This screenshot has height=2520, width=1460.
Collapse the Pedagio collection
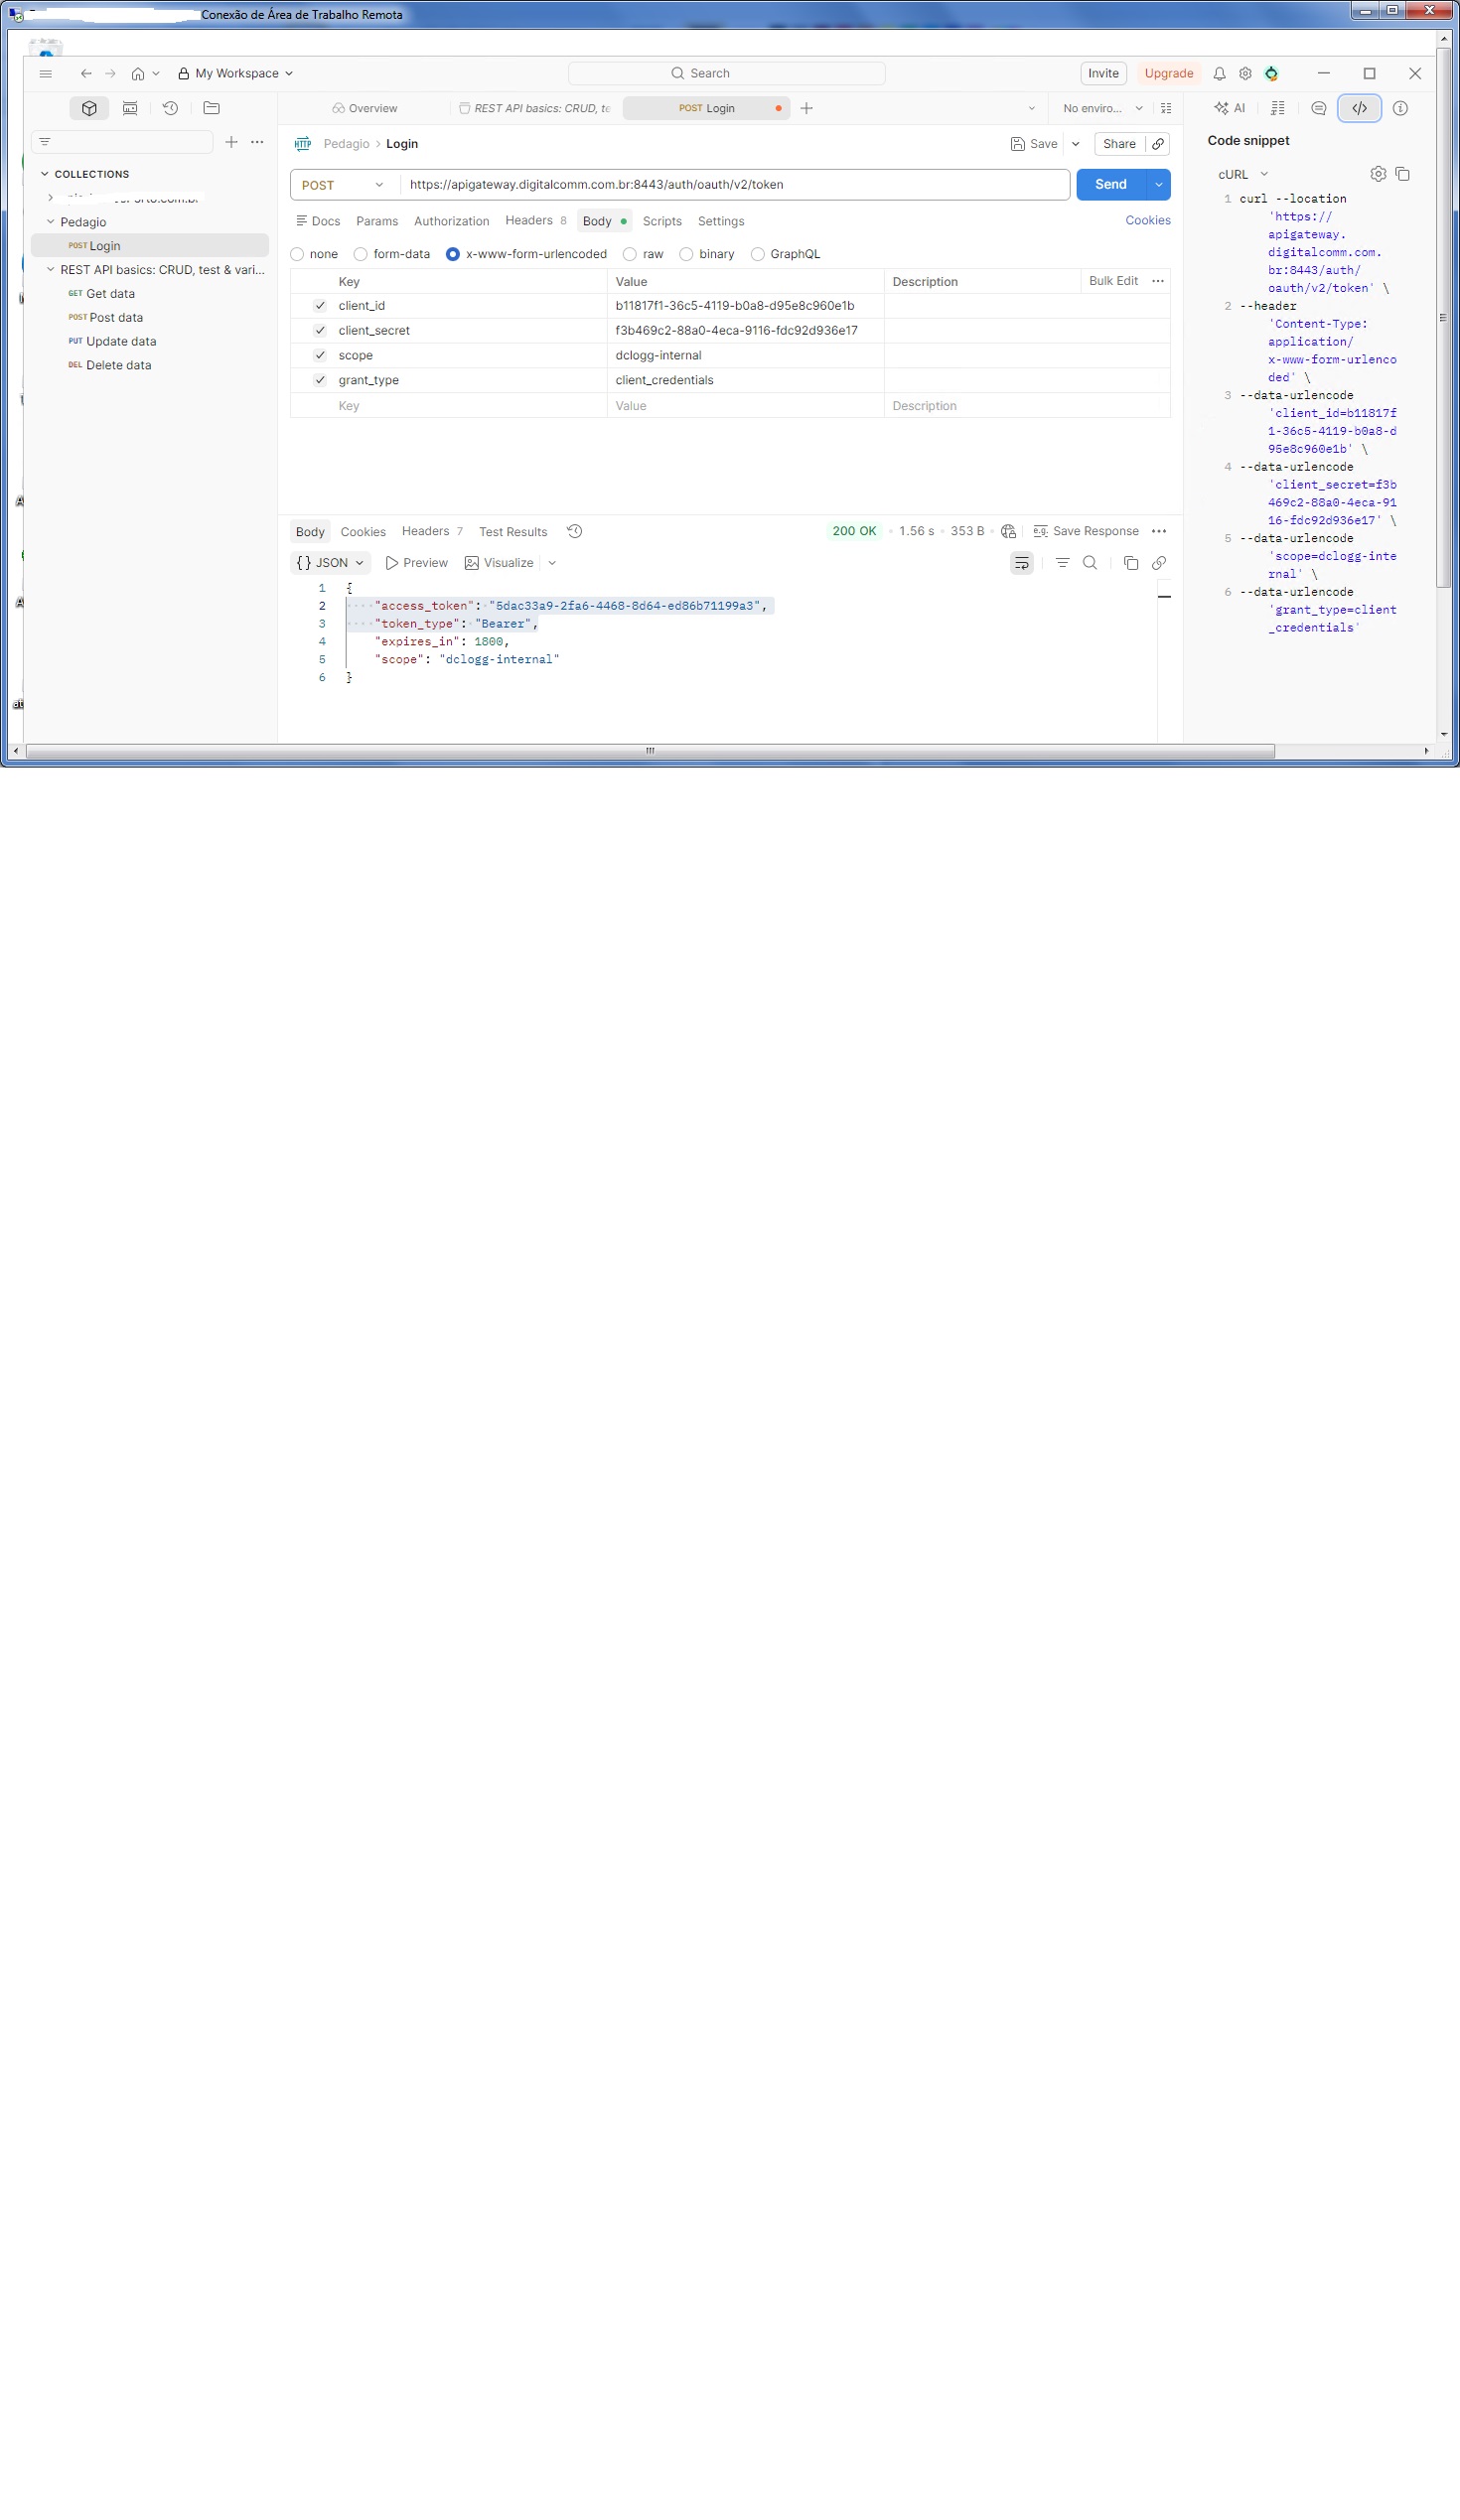(51, 222)
